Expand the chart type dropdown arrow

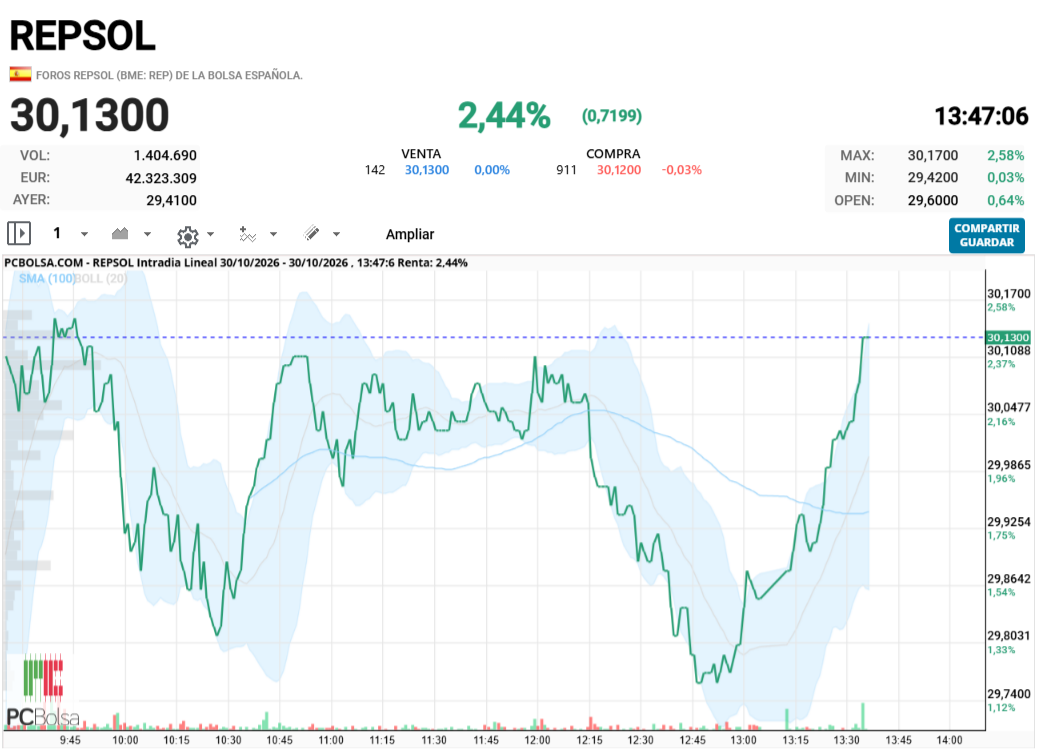(147, 234)
